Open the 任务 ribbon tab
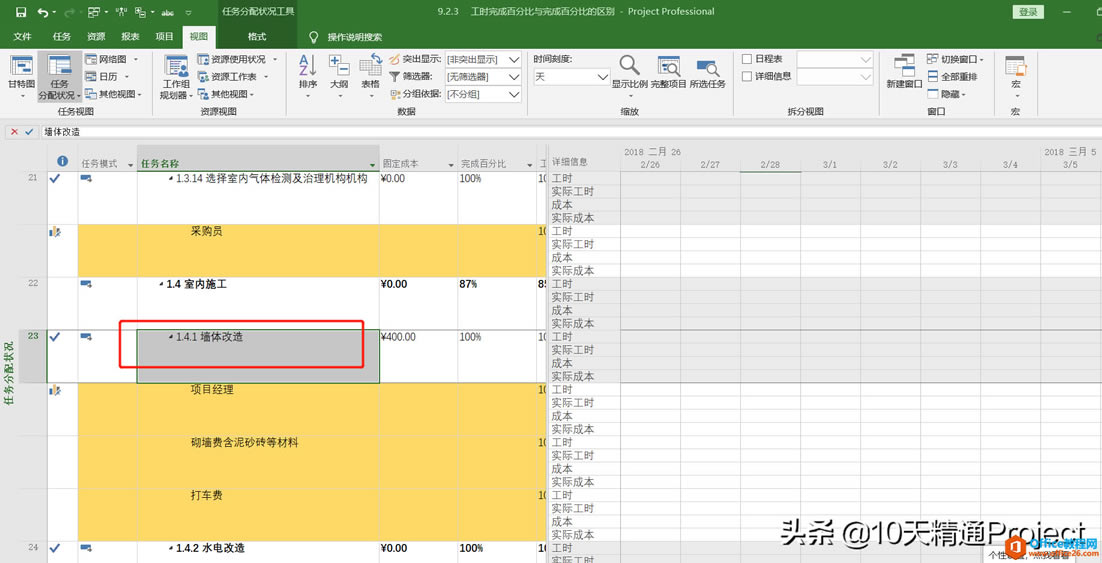The image size is (1102, 563). coord(61,37)
